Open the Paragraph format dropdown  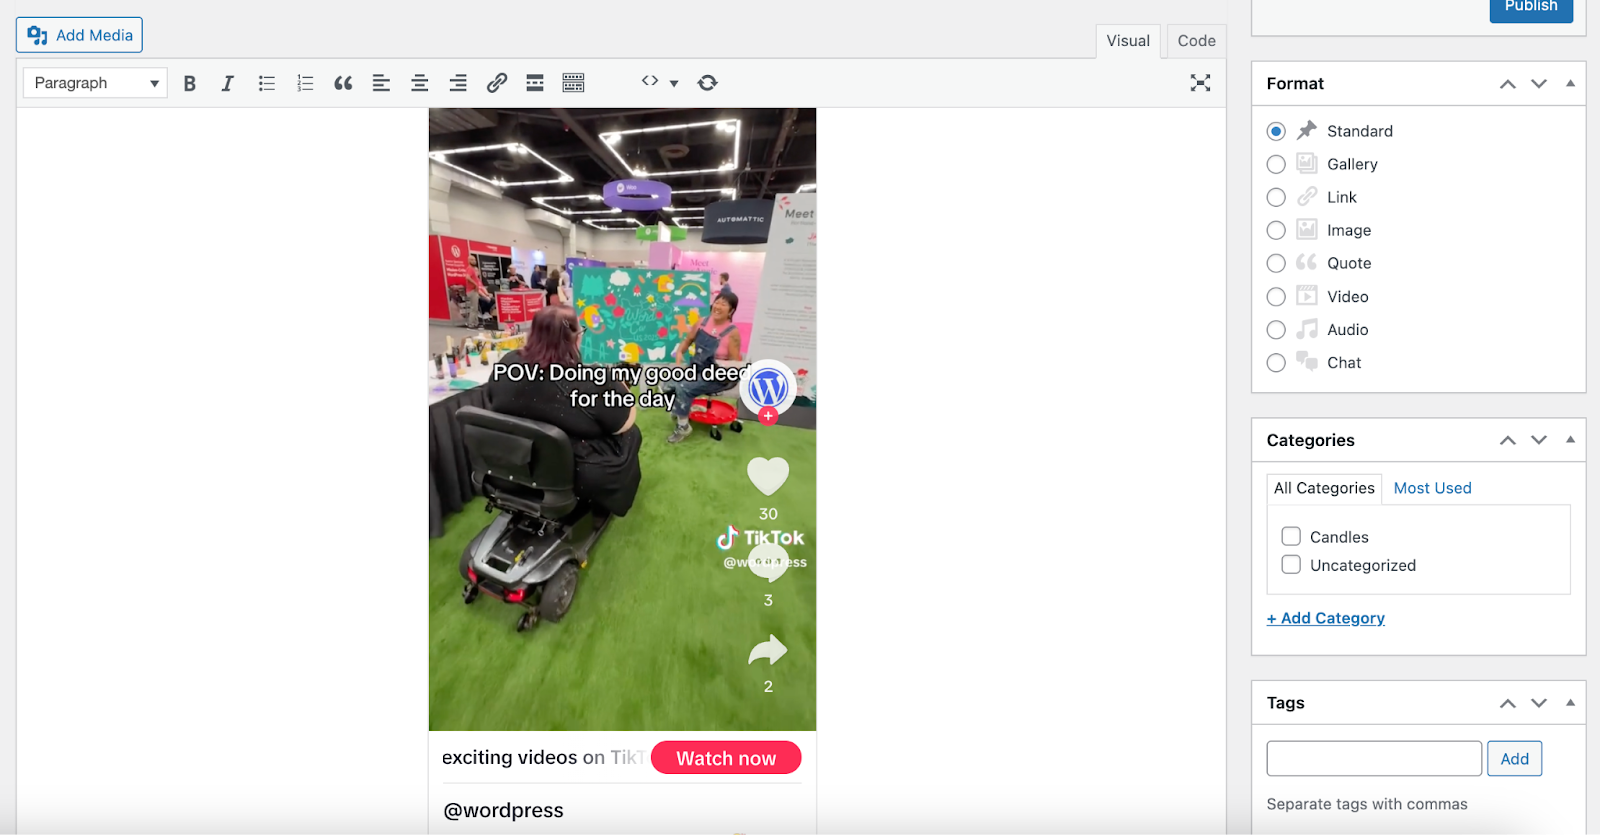[x=95, y=83]
